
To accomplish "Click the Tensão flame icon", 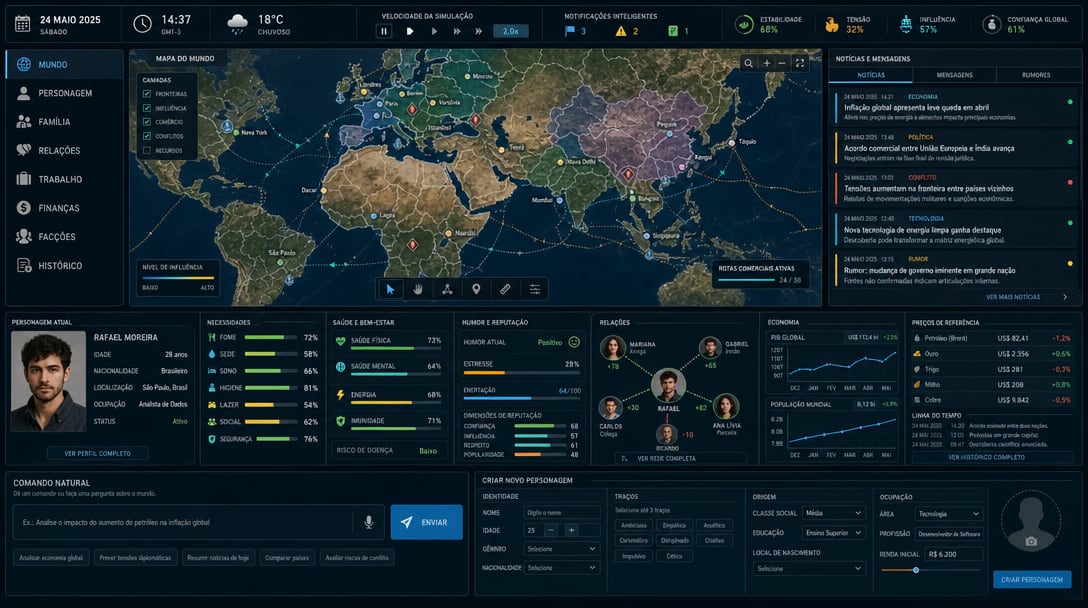I will coord(831,25).
